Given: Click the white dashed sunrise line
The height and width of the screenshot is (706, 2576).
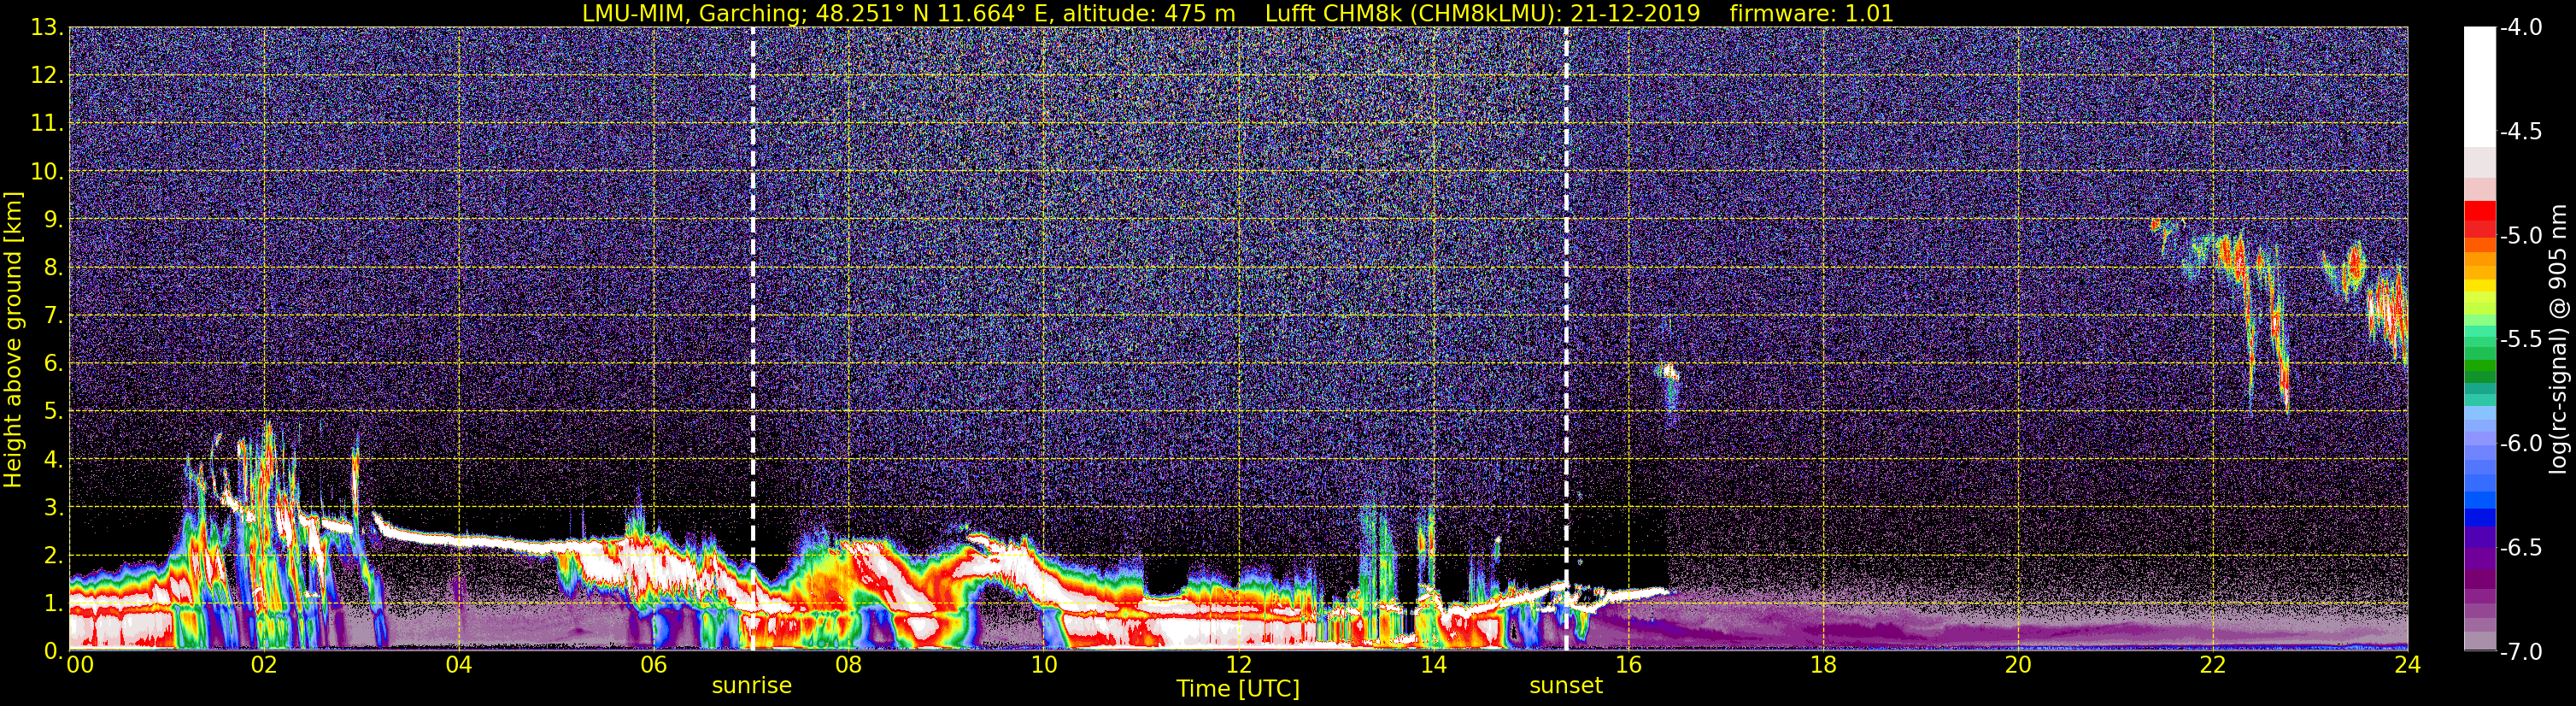Looking at the screenshot, I should (752, 300).
